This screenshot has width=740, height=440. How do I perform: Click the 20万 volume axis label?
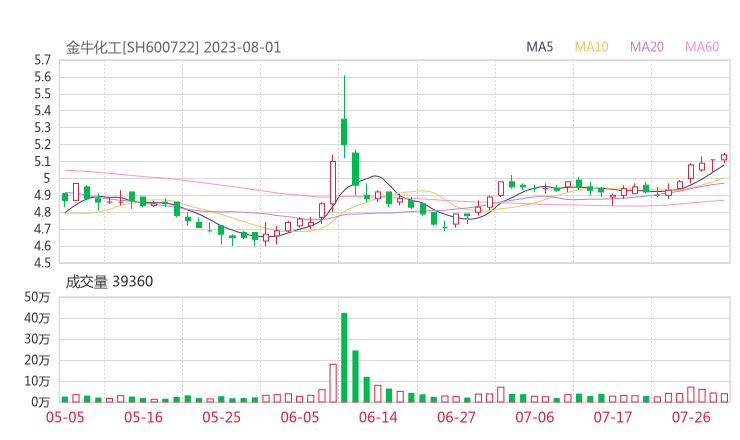(x=37, y=360)
